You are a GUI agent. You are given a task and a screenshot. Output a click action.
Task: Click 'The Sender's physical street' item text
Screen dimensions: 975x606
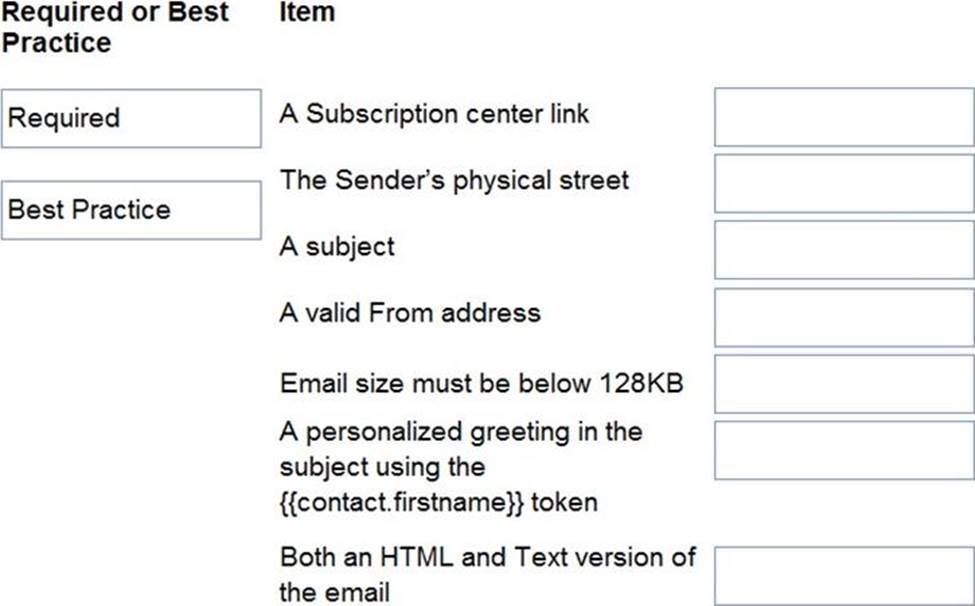point(454,180)
